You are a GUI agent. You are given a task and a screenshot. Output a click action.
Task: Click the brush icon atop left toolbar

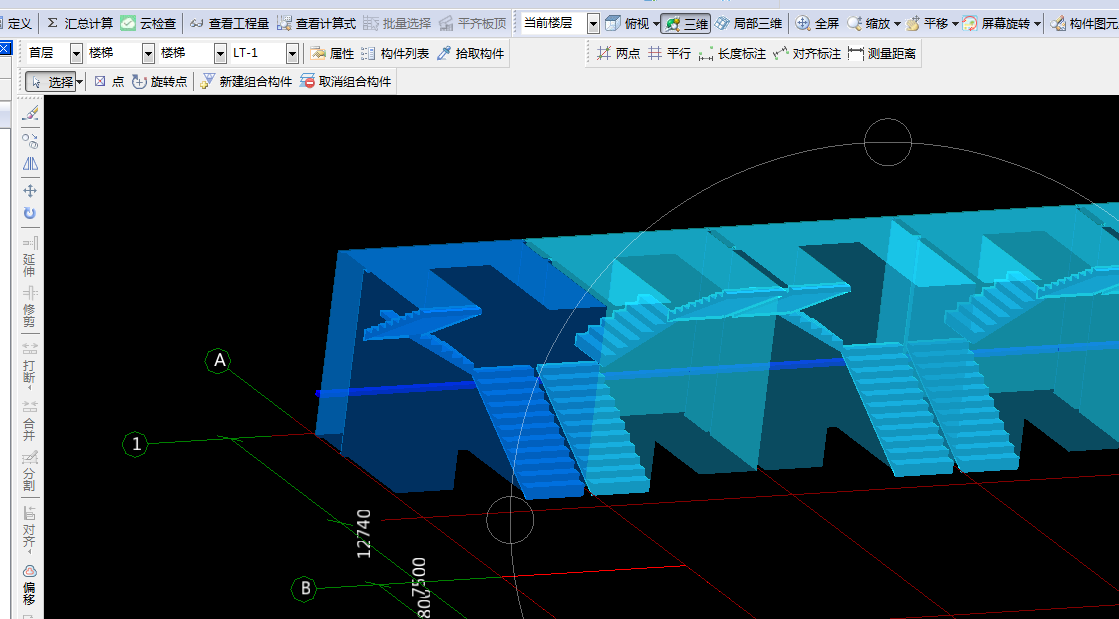click(30, 114)
